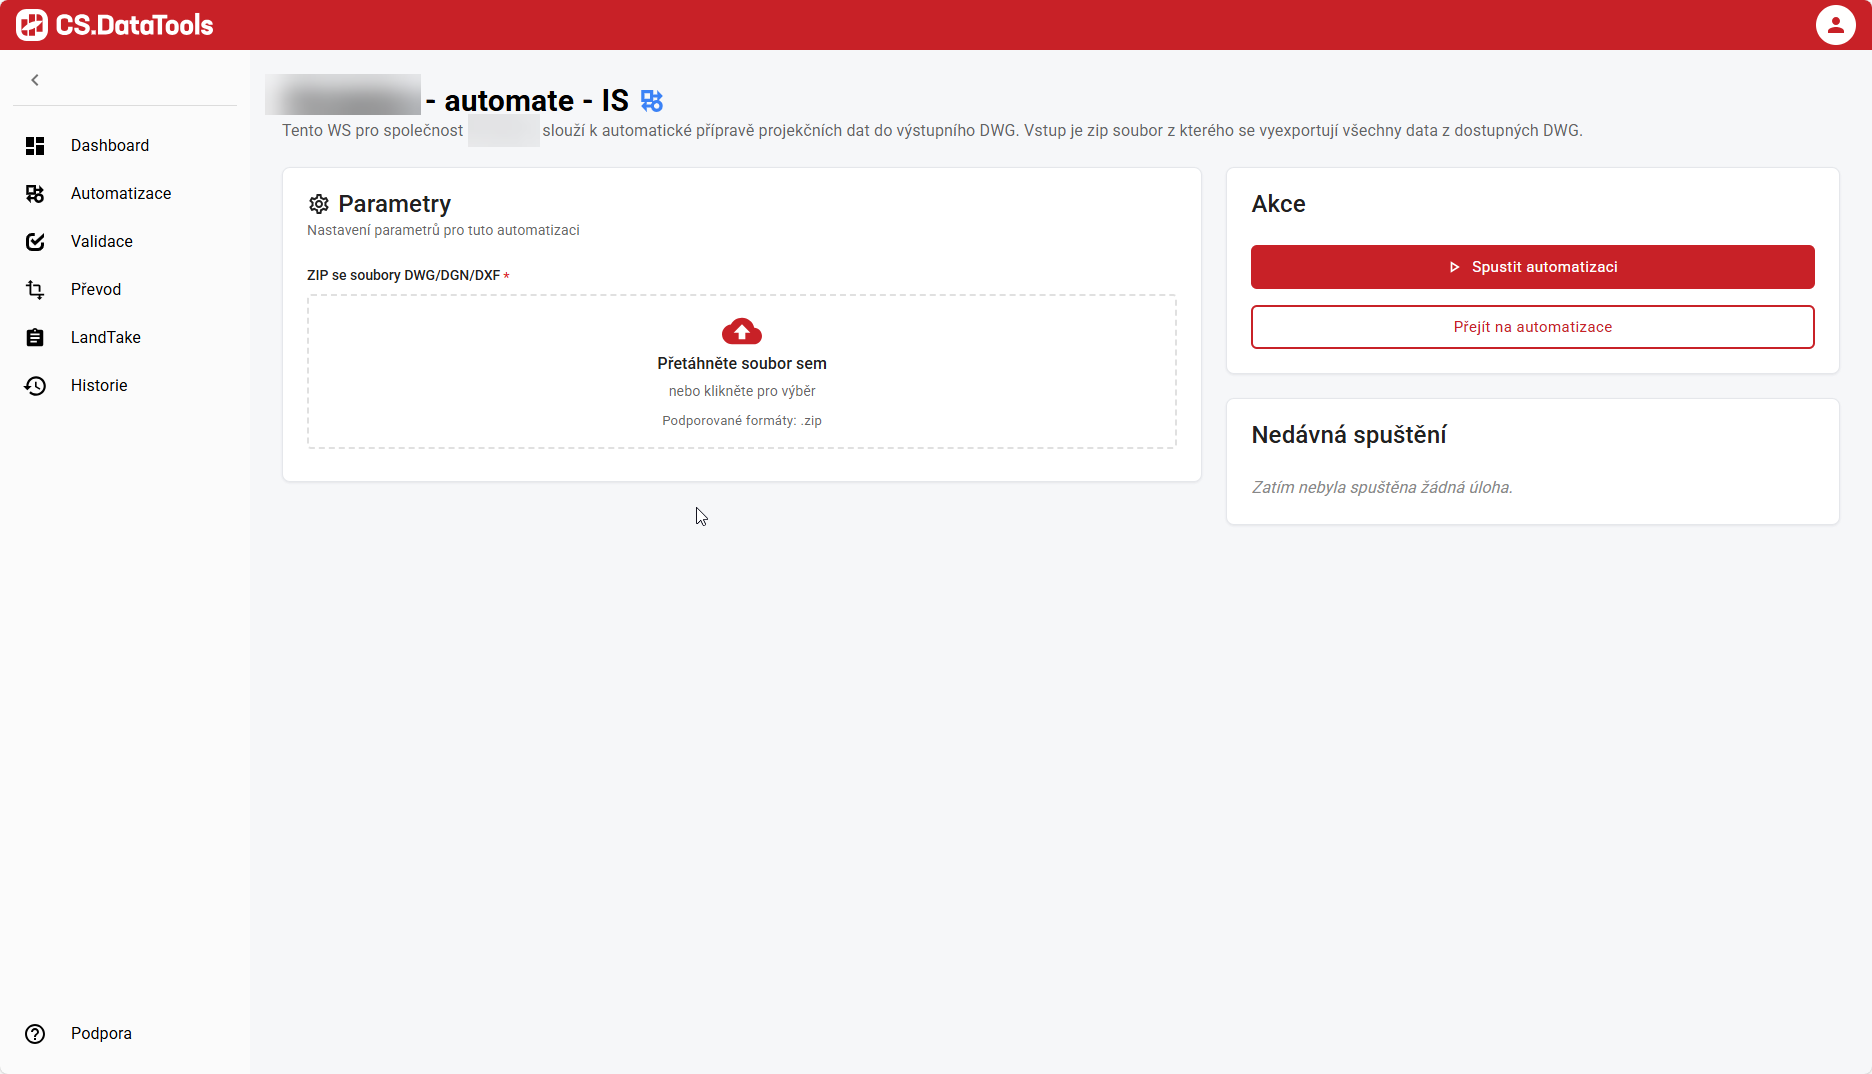
Task: Click the Dashboard grid icon
Action: click(x=35, y=146)
